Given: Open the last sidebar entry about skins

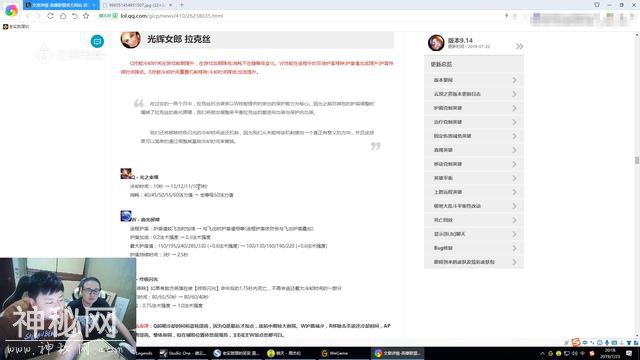Looking at the screenshot, I should coord(474,262).
